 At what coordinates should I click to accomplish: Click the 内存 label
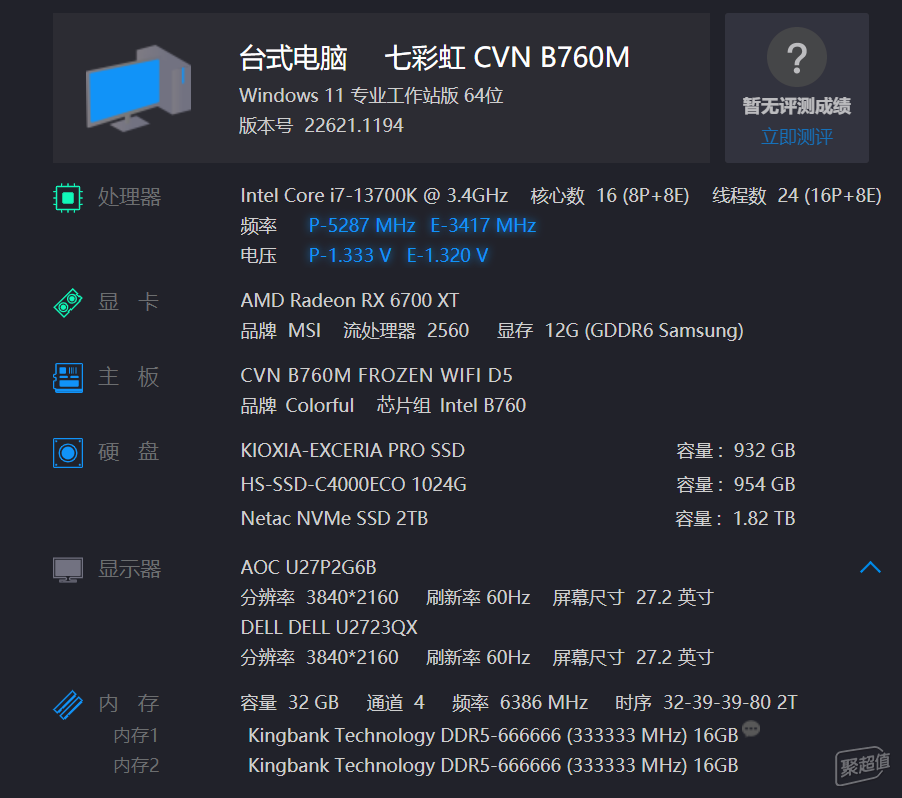pos(129,704)
